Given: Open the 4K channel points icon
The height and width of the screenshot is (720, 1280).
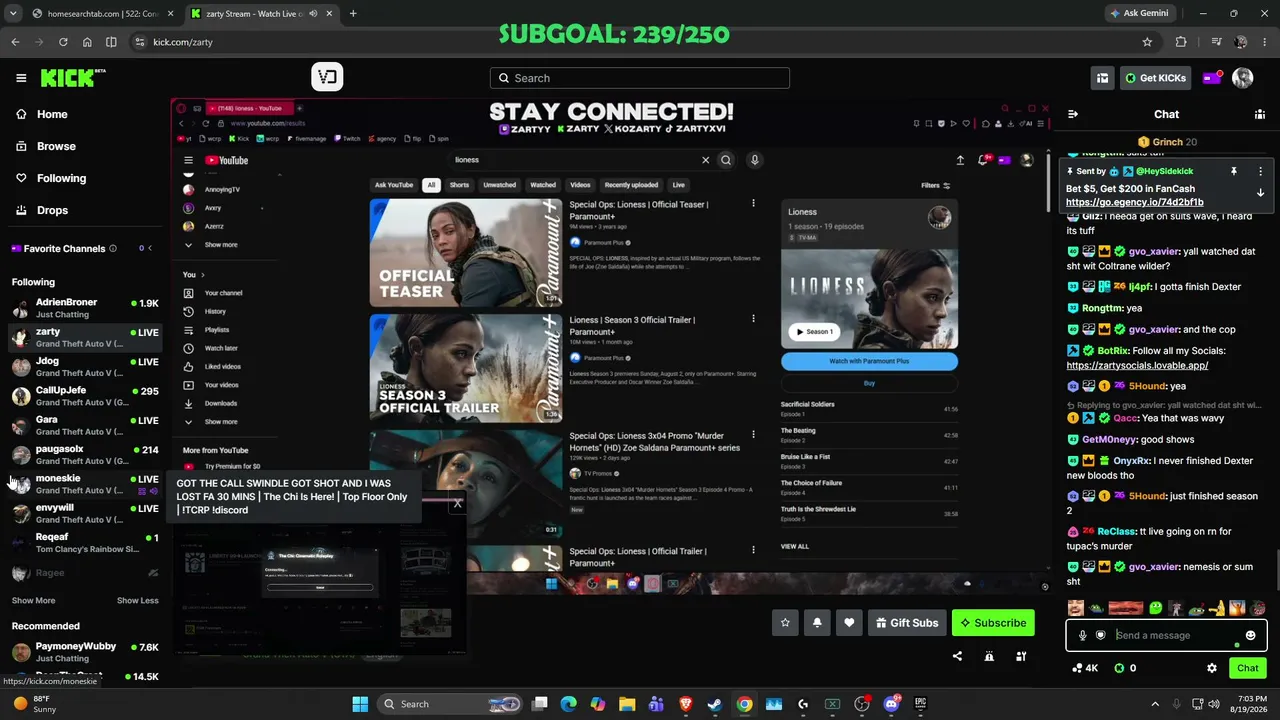Looking at the screenshot, I should pos(1085,668).
